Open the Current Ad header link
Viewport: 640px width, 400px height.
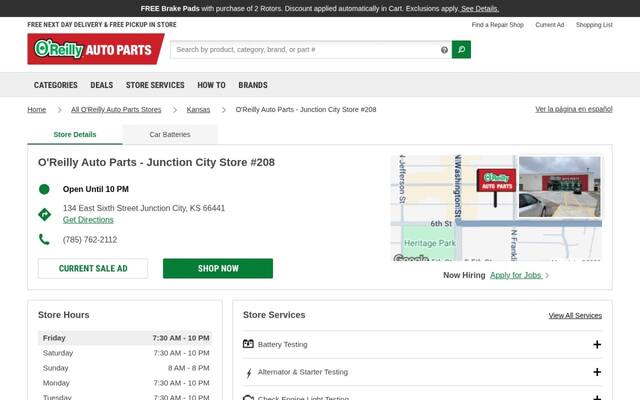(550, 24)
